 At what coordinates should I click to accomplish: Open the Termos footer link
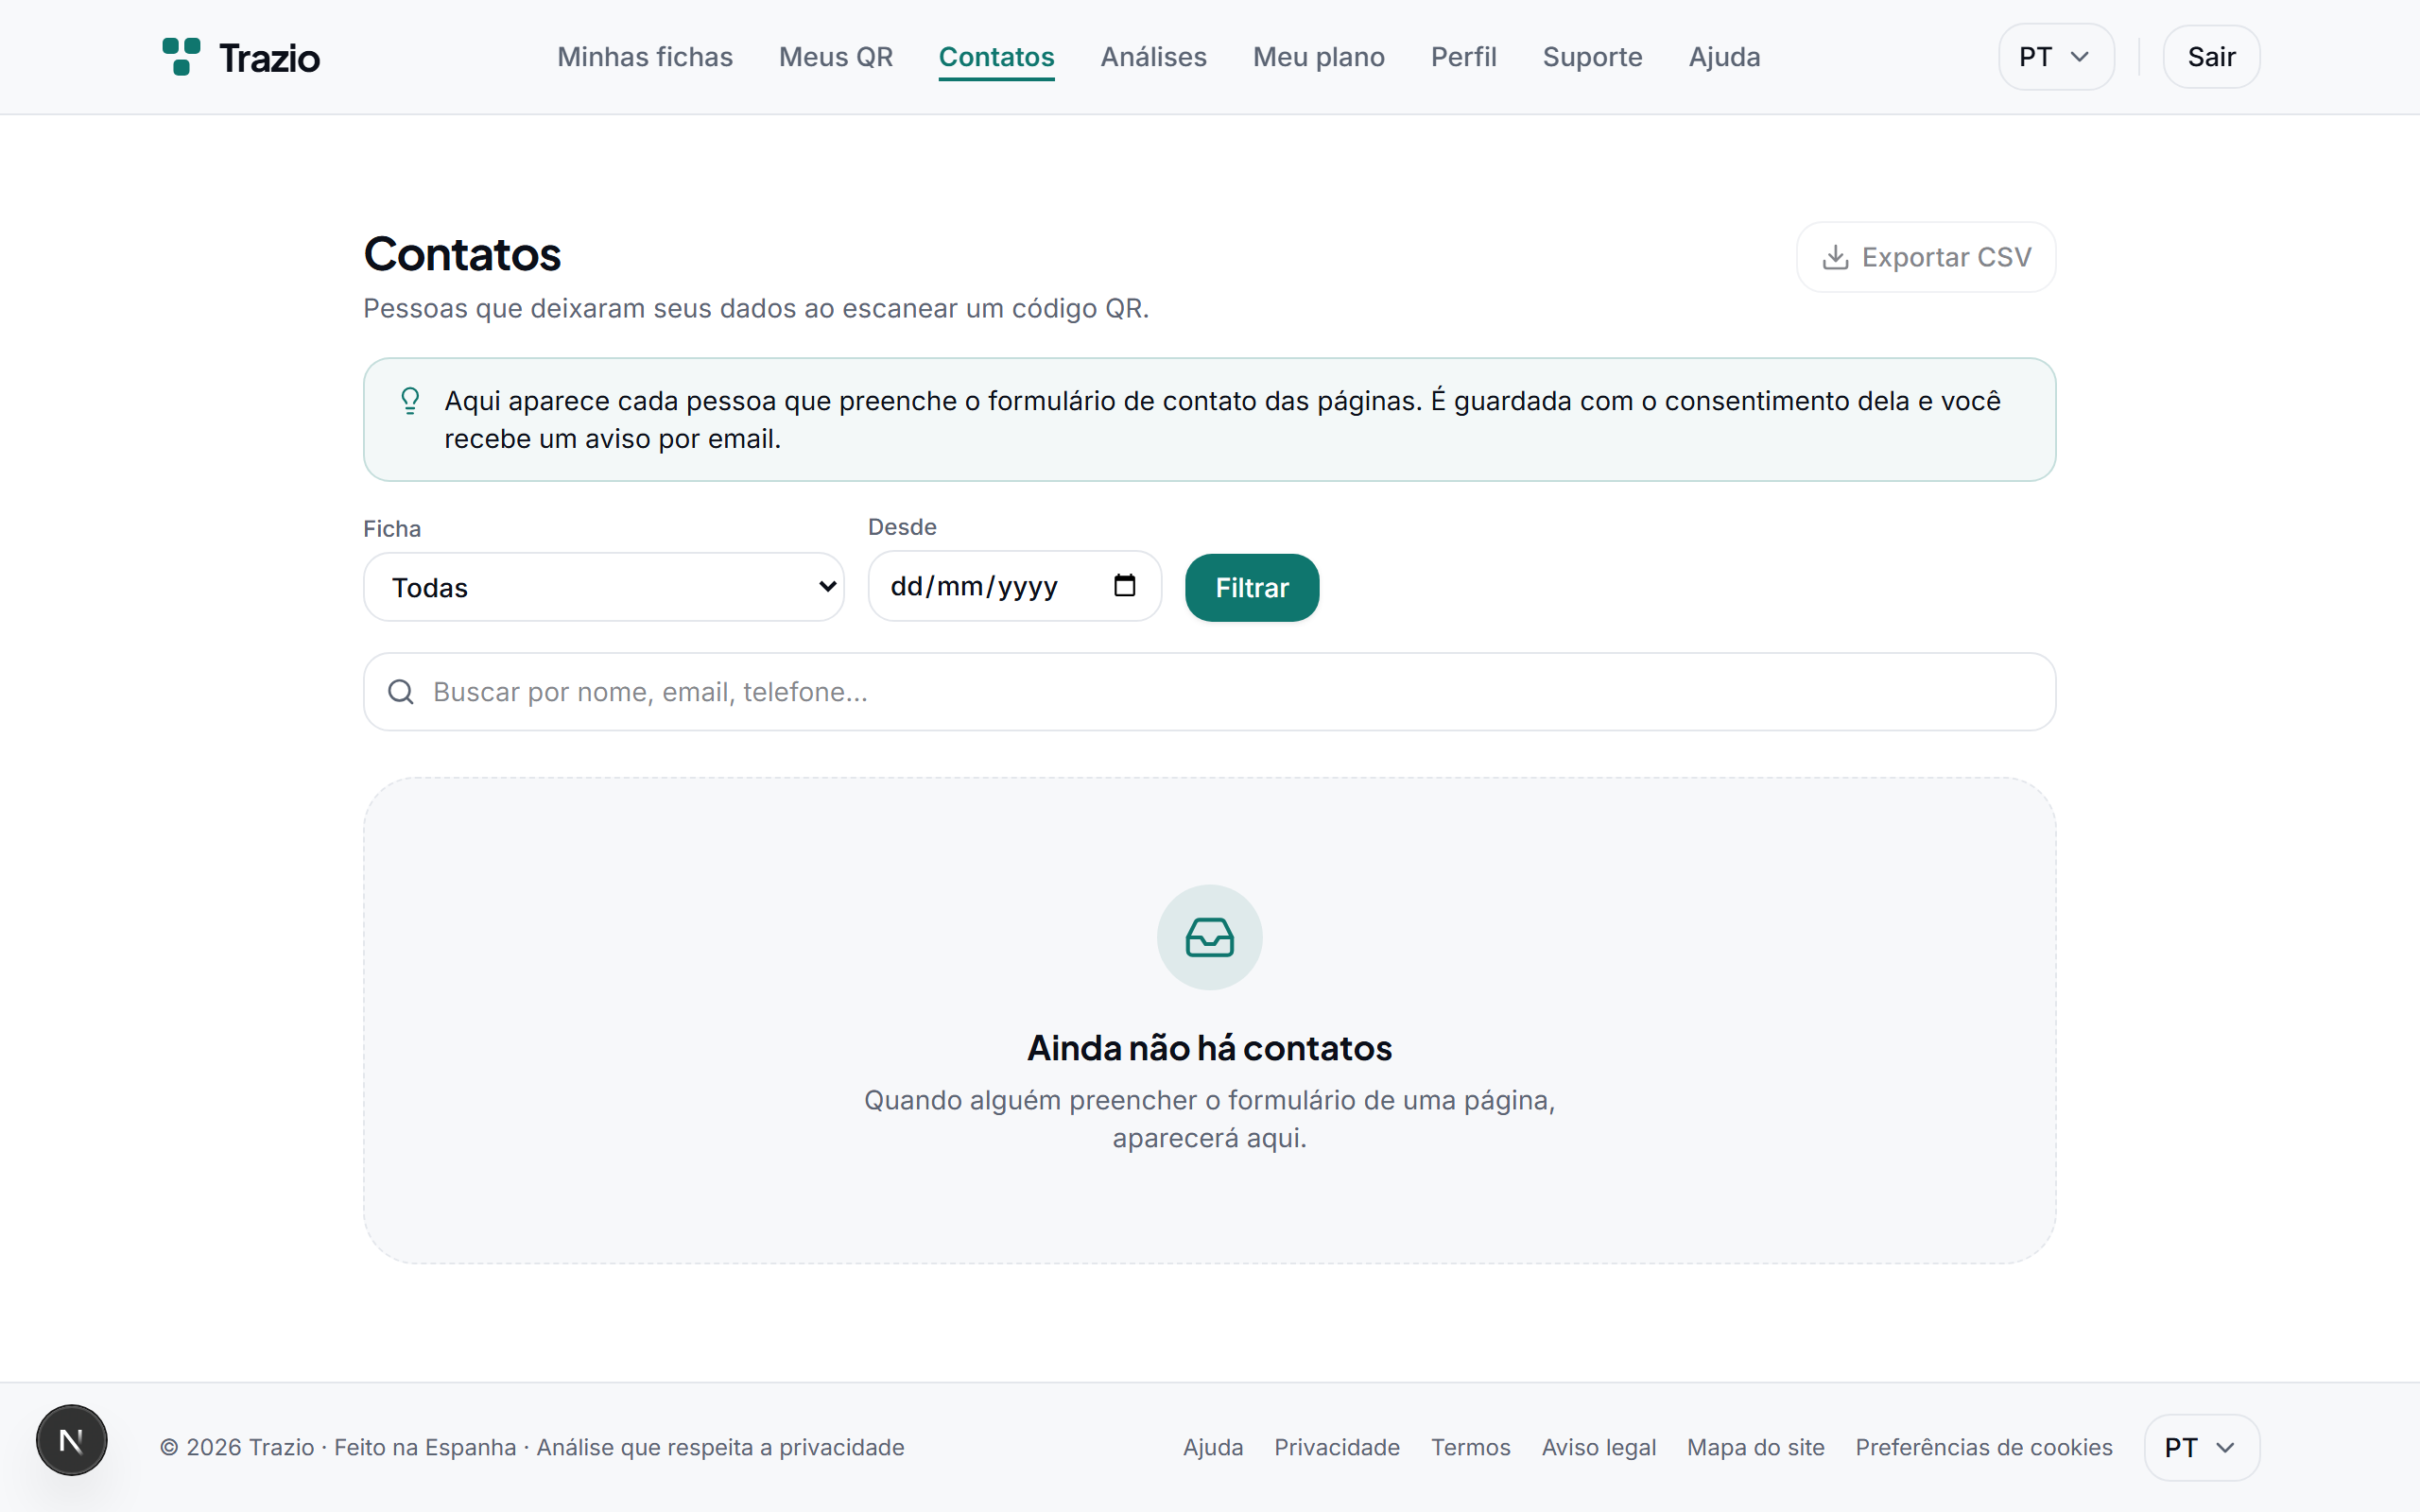coord(1470,1447)
